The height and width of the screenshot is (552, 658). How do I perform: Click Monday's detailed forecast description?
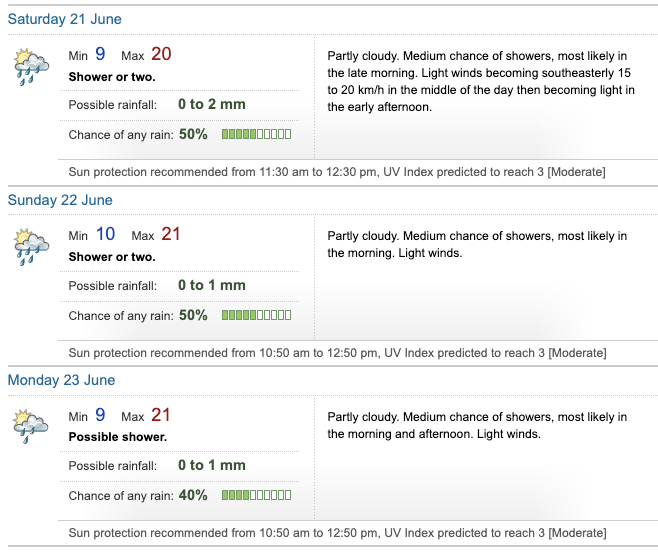pyautogui.click(x=477, y=426)
